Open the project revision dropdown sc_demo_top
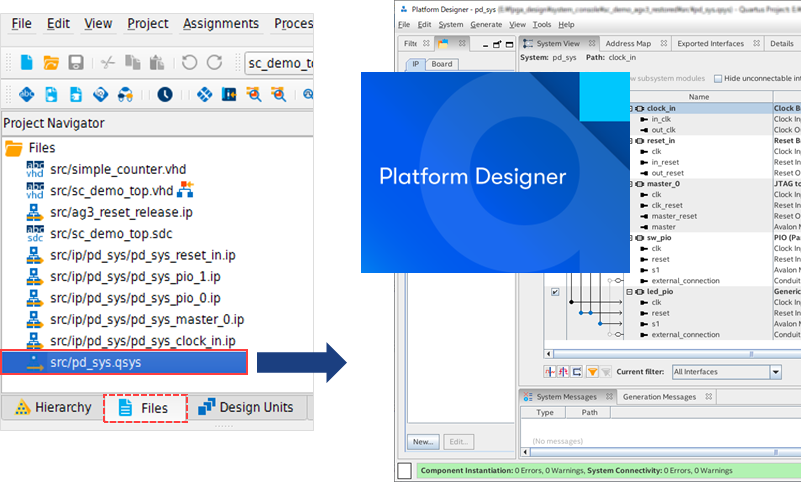The image size is (801, 482). (x=280, y=64)
